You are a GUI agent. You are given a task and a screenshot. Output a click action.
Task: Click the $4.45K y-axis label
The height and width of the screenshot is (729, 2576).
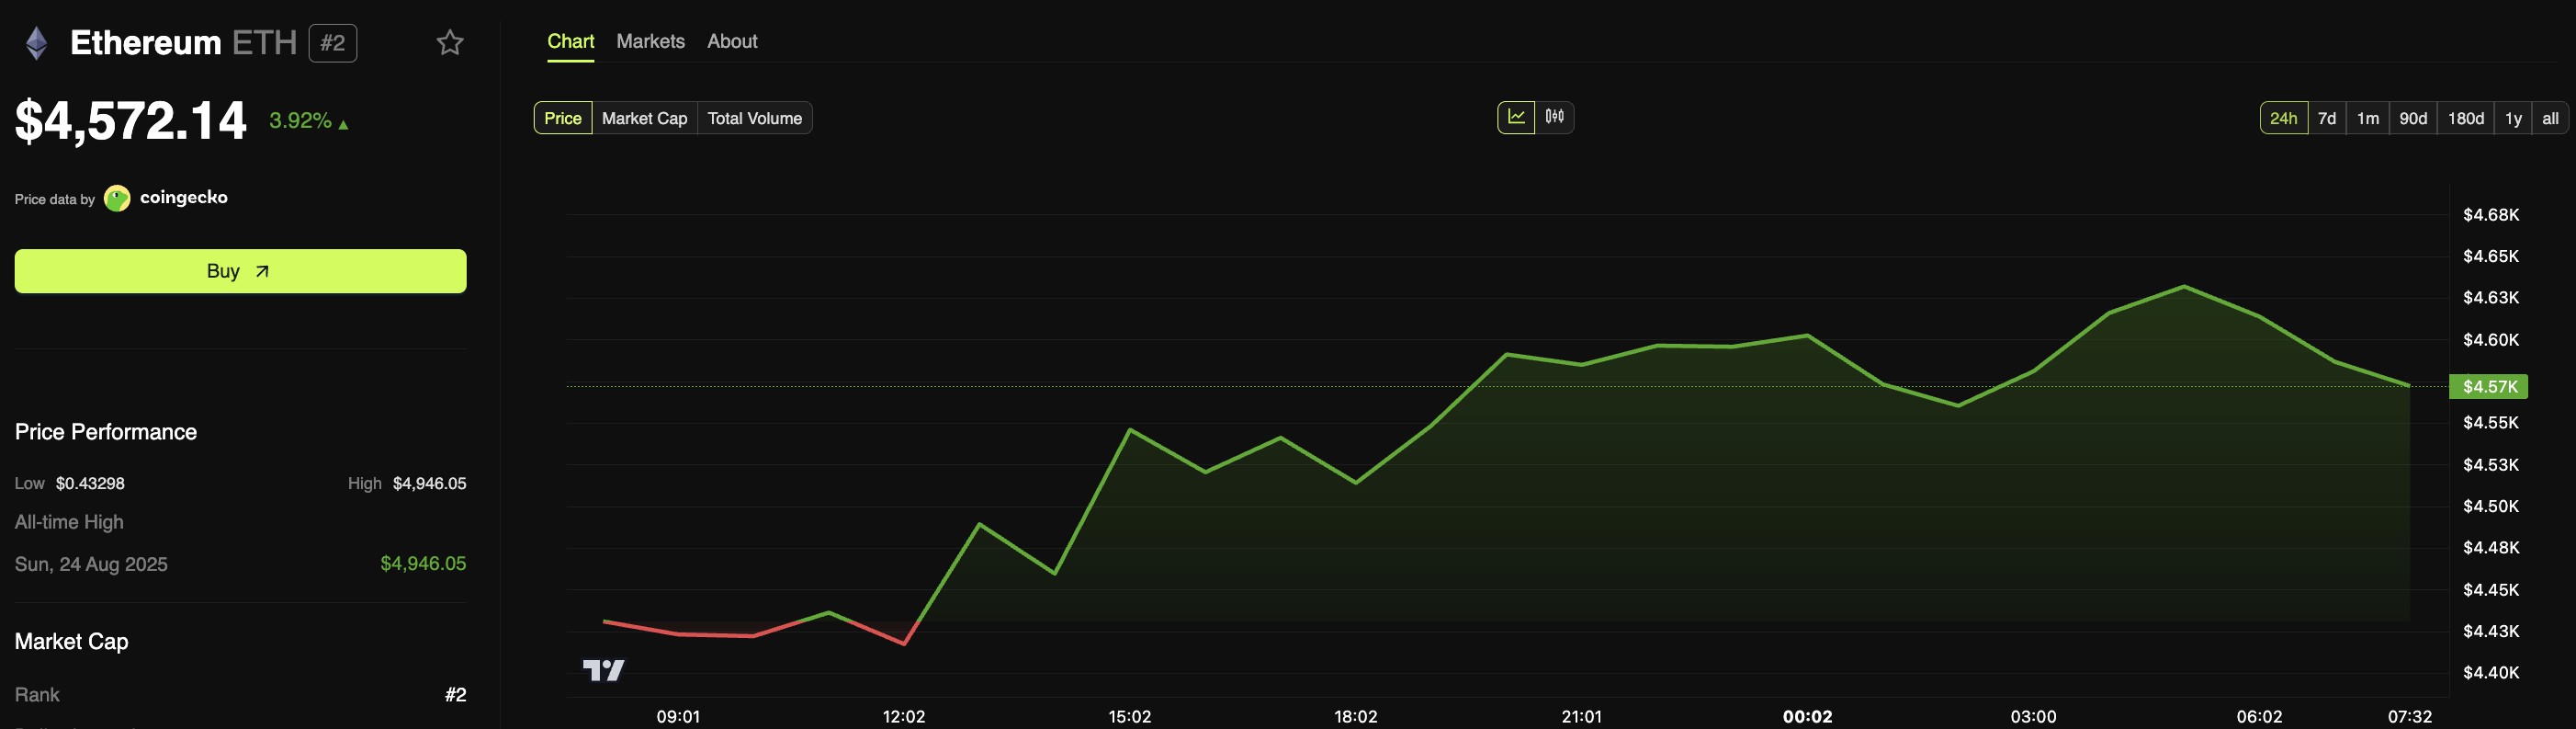tap(2491, 590)
